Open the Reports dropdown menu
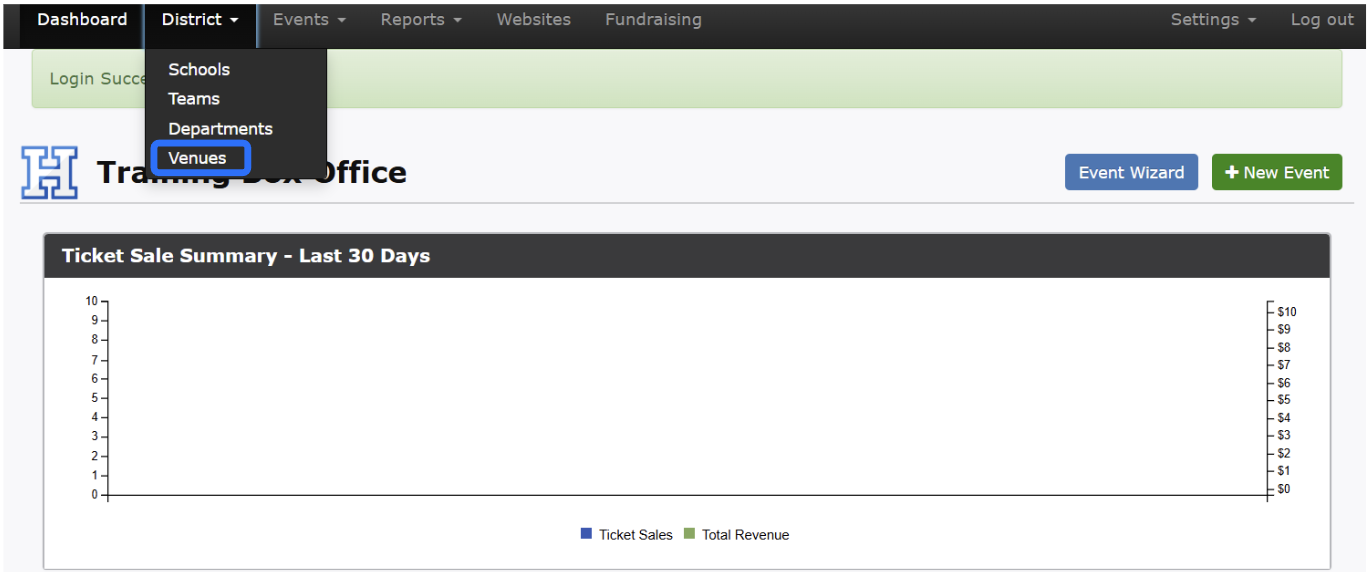The width and height of the screenshot is (1367, 572). coord(420,20)
